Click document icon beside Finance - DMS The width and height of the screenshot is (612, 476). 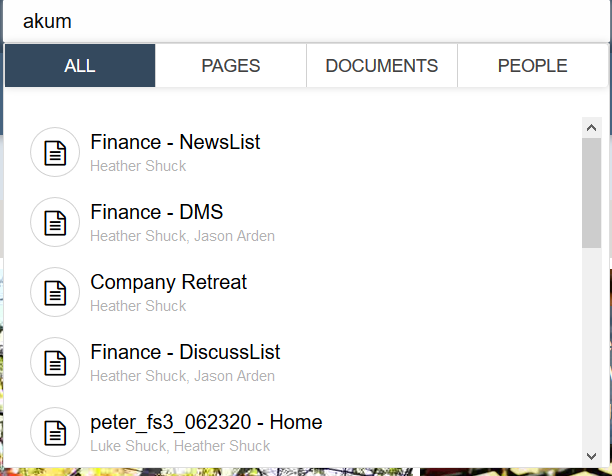pos(55,222)
